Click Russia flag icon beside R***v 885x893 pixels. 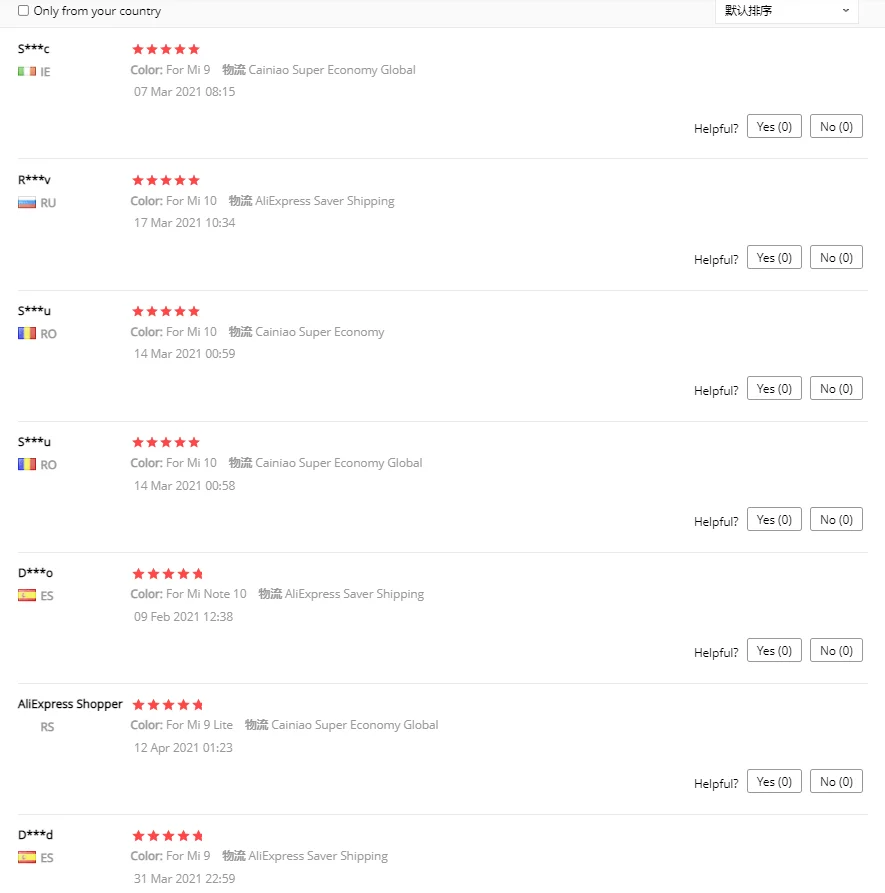[27, 203]
